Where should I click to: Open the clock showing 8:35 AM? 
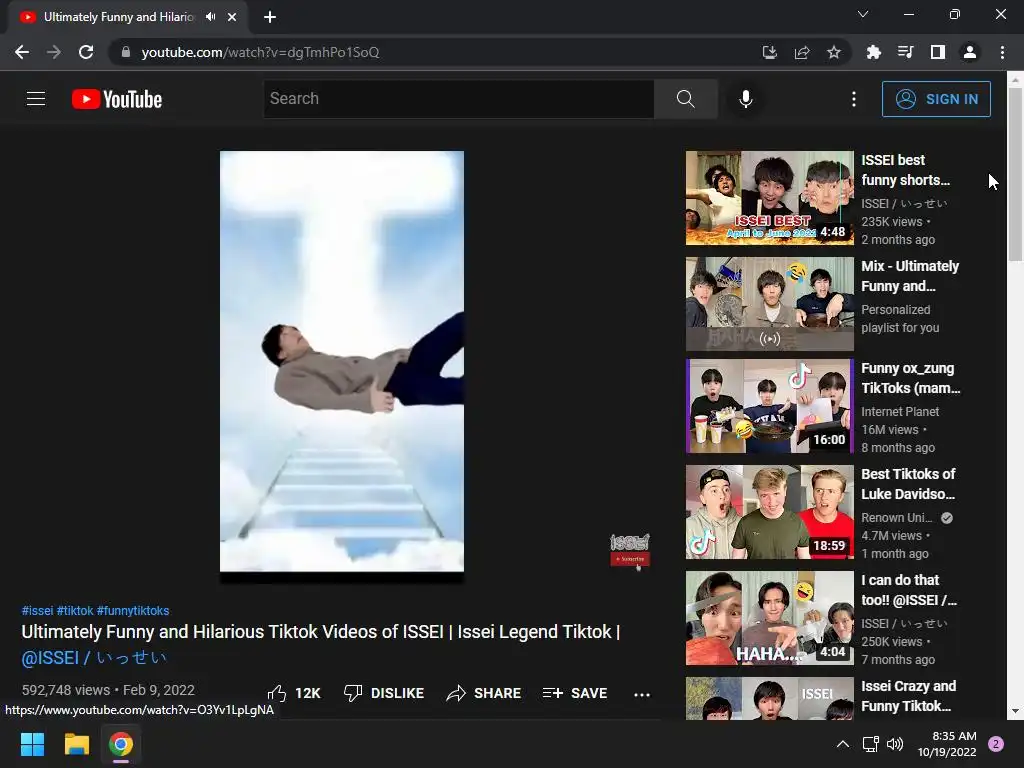click(947, 744)
